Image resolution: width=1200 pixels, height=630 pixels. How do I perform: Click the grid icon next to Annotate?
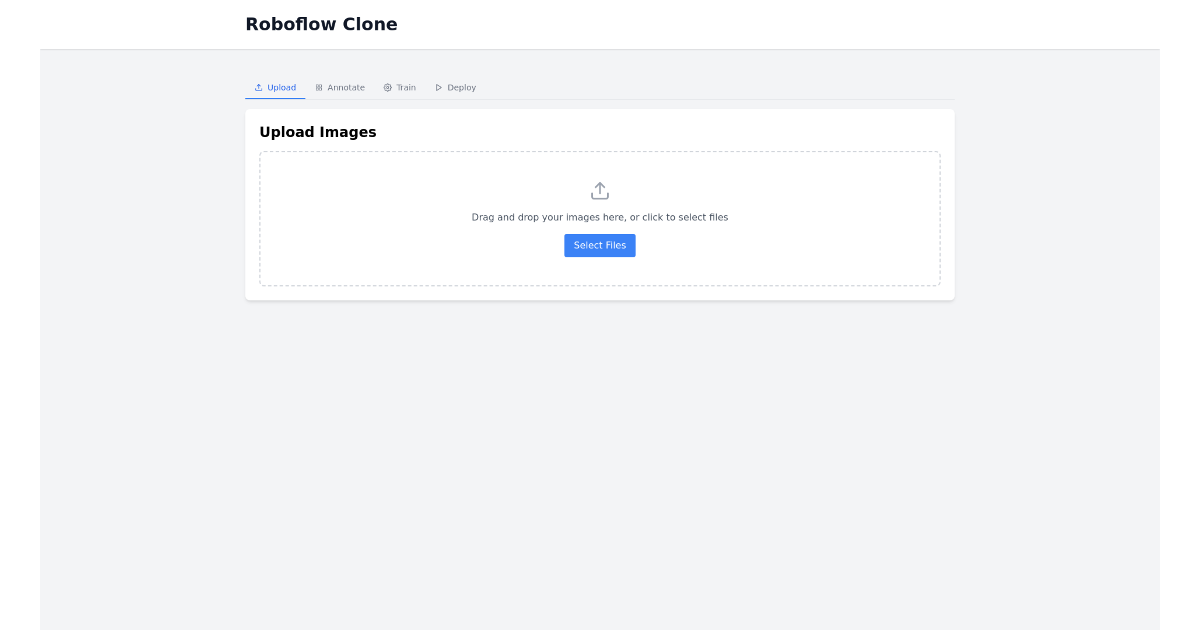click(318, 87)
